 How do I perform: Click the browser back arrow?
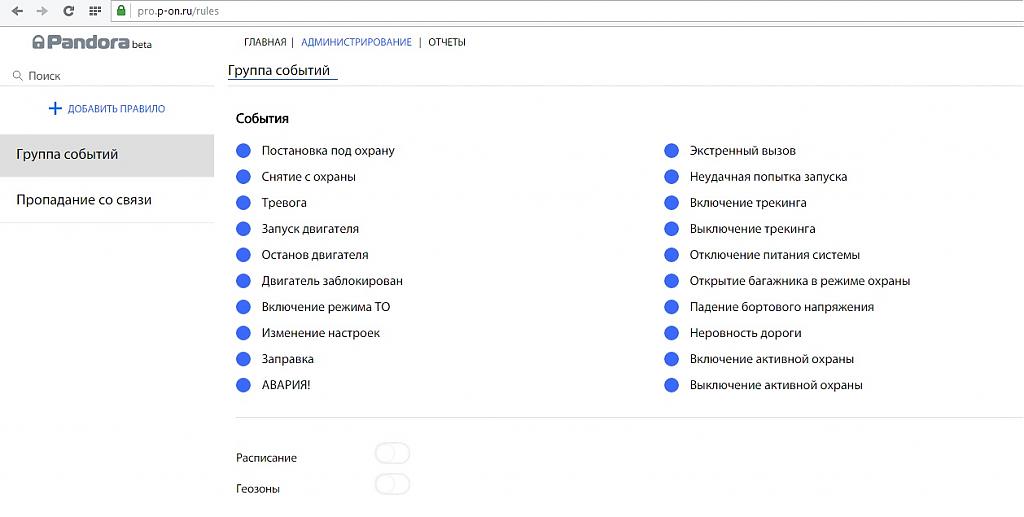coord(17,11)
